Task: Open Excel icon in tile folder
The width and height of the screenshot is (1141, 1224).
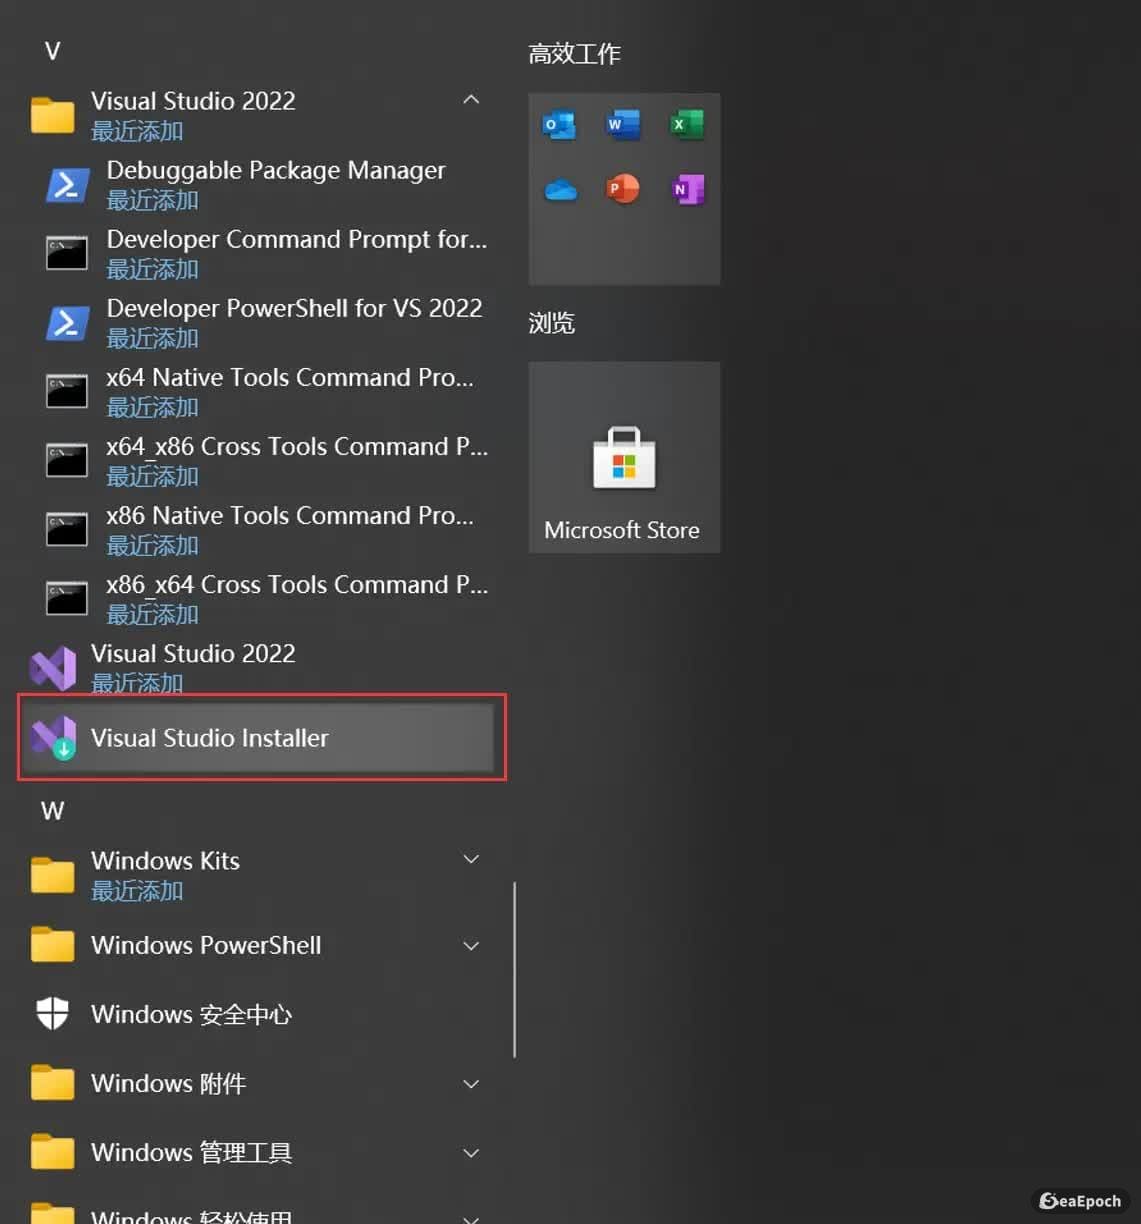Action: pyautogui.click(x=687, y=125)
